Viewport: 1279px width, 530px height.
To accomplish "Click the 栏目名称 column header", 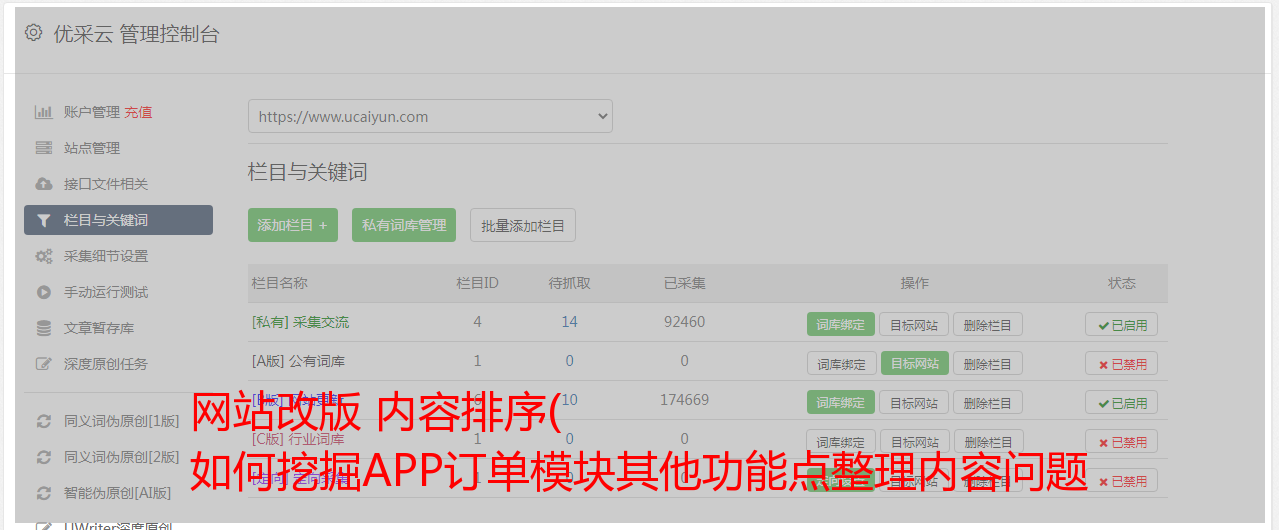I will click(x=279, y=283).
